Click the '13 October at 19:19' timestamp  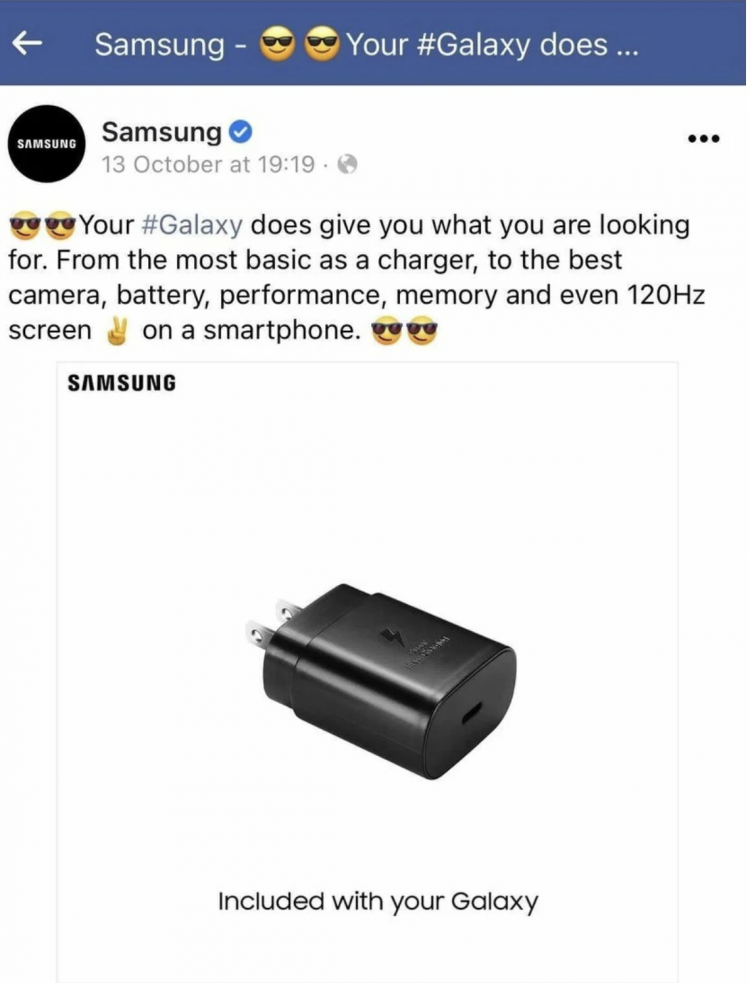point(208,164)
